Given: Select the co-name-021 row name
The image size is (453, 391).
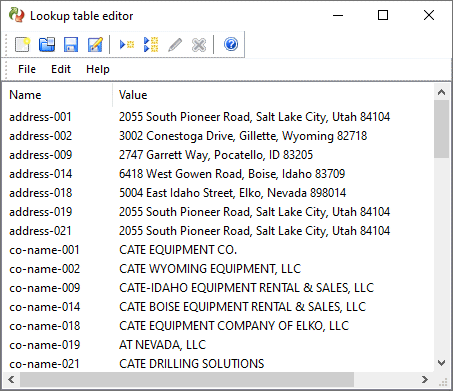Looking at the screenshot, I should coord(44,364).
